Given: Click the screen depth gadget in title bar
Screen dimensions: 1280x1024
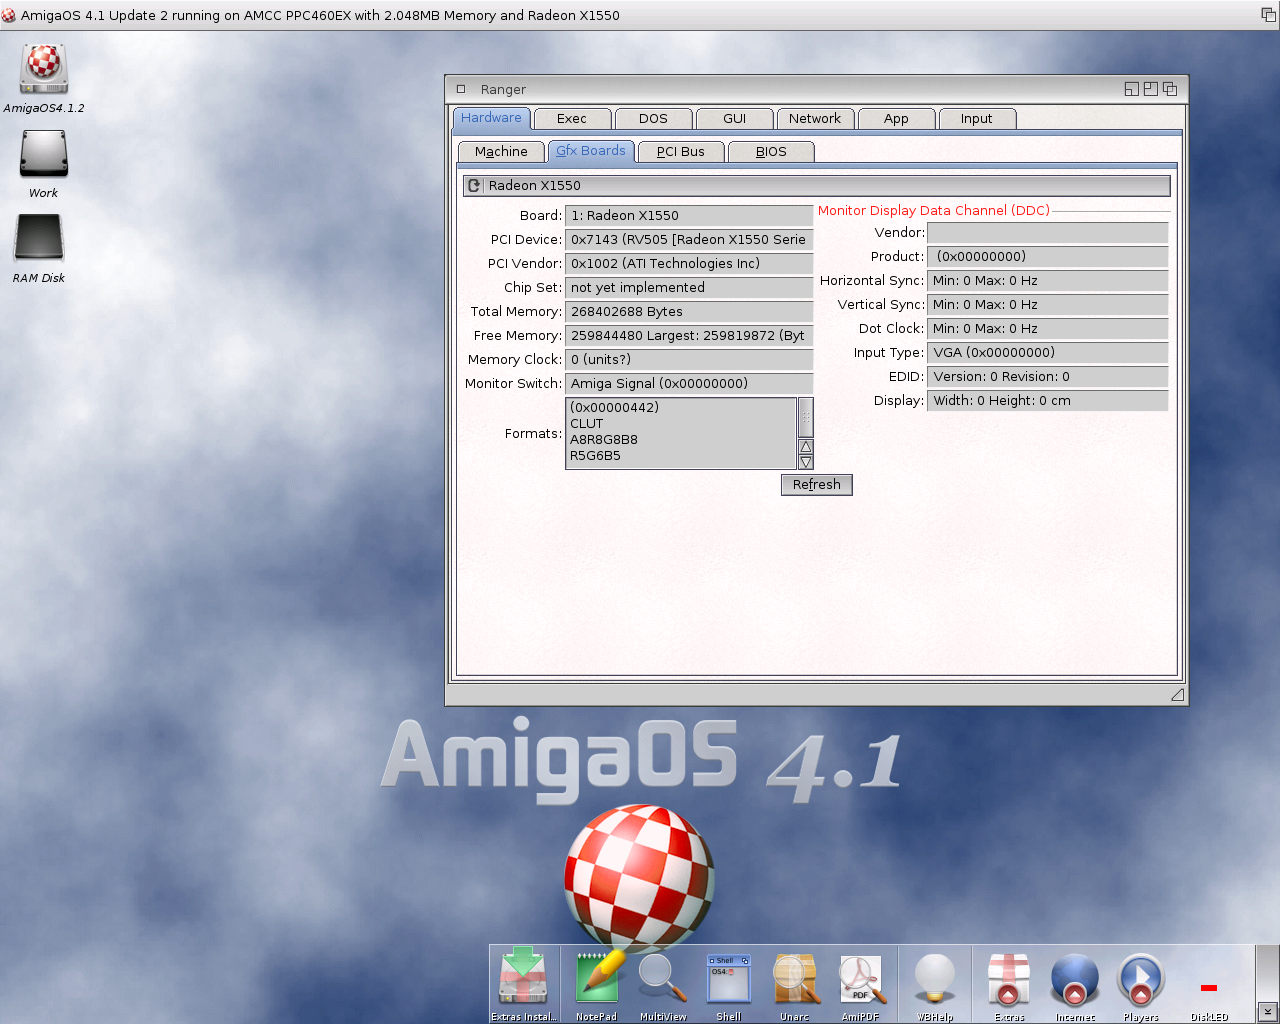Looking at the screenshot, I should coord(1268,15).
